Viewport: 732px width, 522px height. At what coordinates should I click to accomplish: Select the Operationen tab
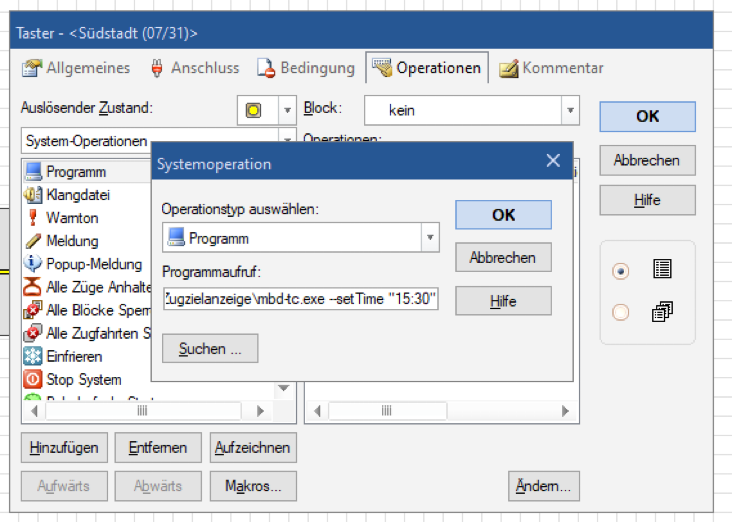pos(427,68)
